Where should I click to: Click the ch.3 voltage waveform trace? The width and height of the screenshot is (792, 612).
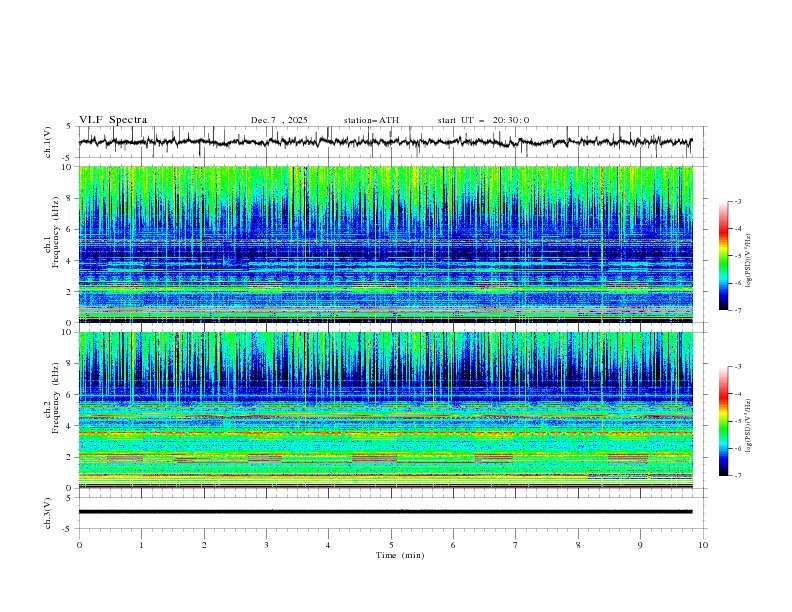point(385,512)
